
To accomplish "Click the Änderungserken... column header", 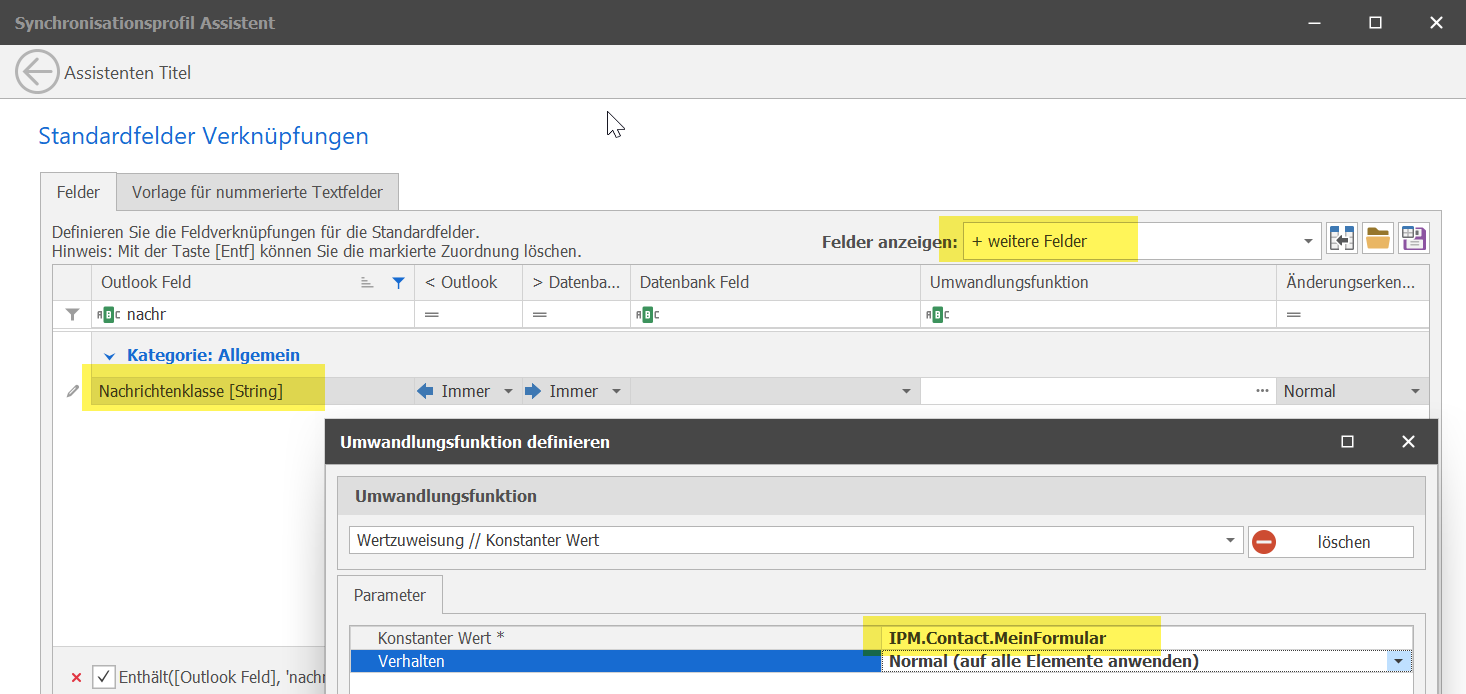I will (x=1352, y=282).
